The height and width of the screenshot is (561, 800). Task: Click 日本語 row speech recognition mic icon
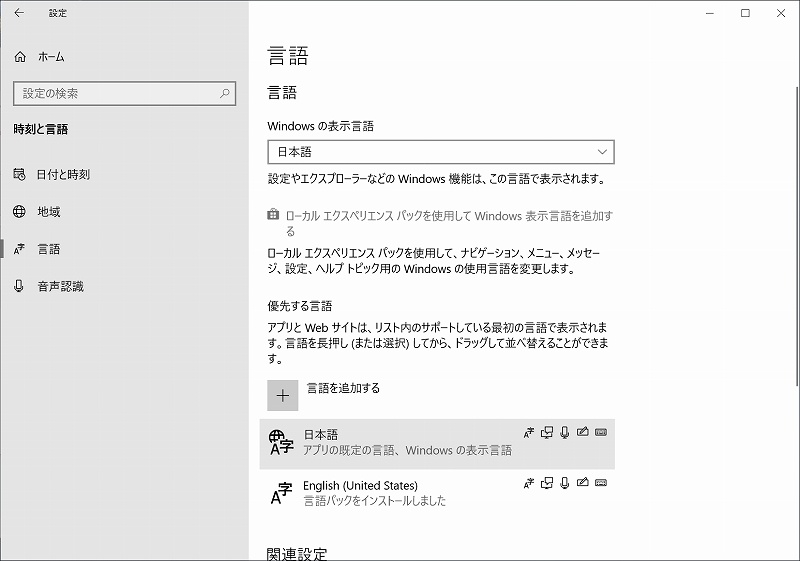[565, 432]
